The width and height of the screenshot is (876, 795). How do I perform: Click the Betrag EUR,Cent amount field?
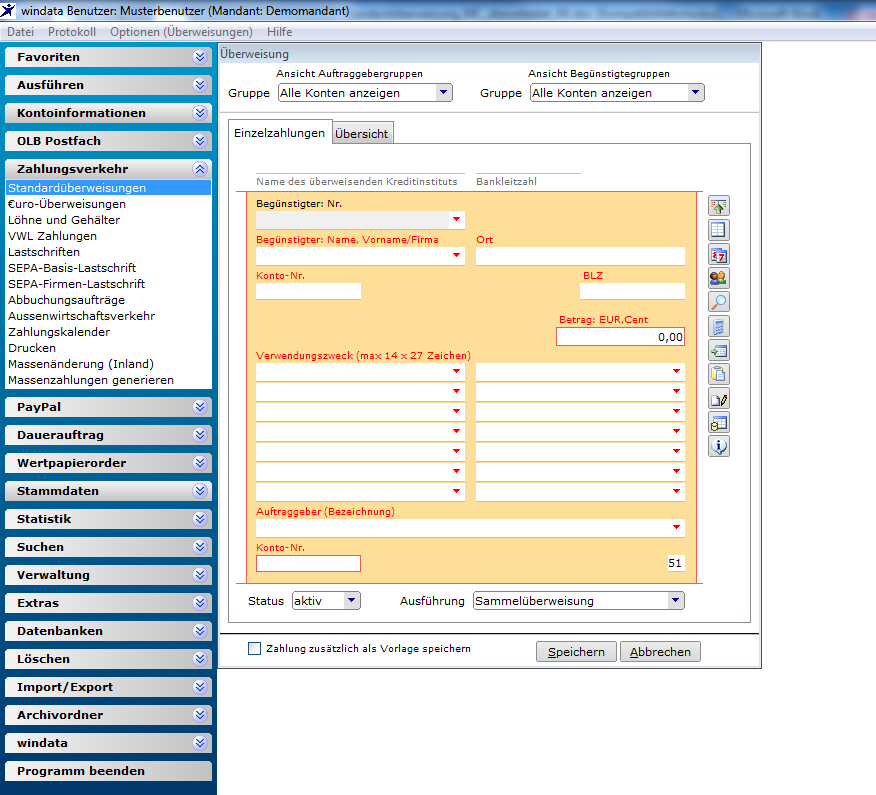[620, 337]
